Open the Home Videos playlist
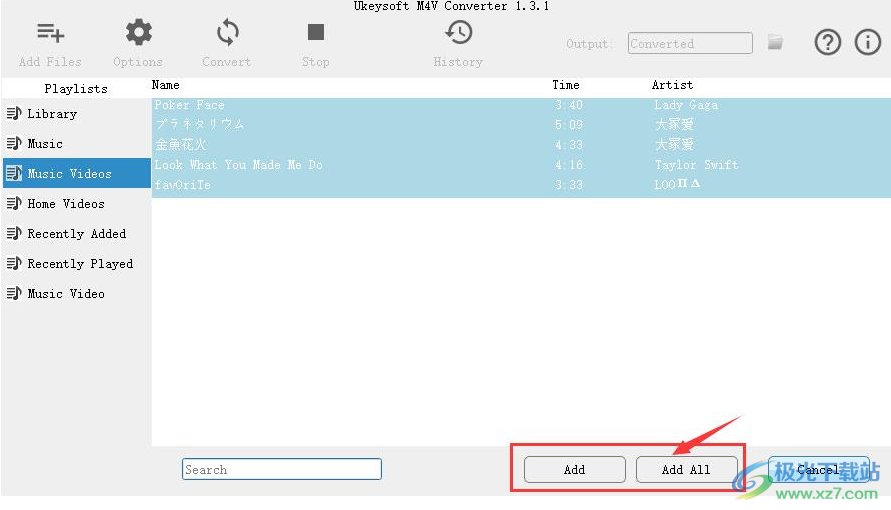Viewport: 891px width, 510px height. (x=76, y=203)
